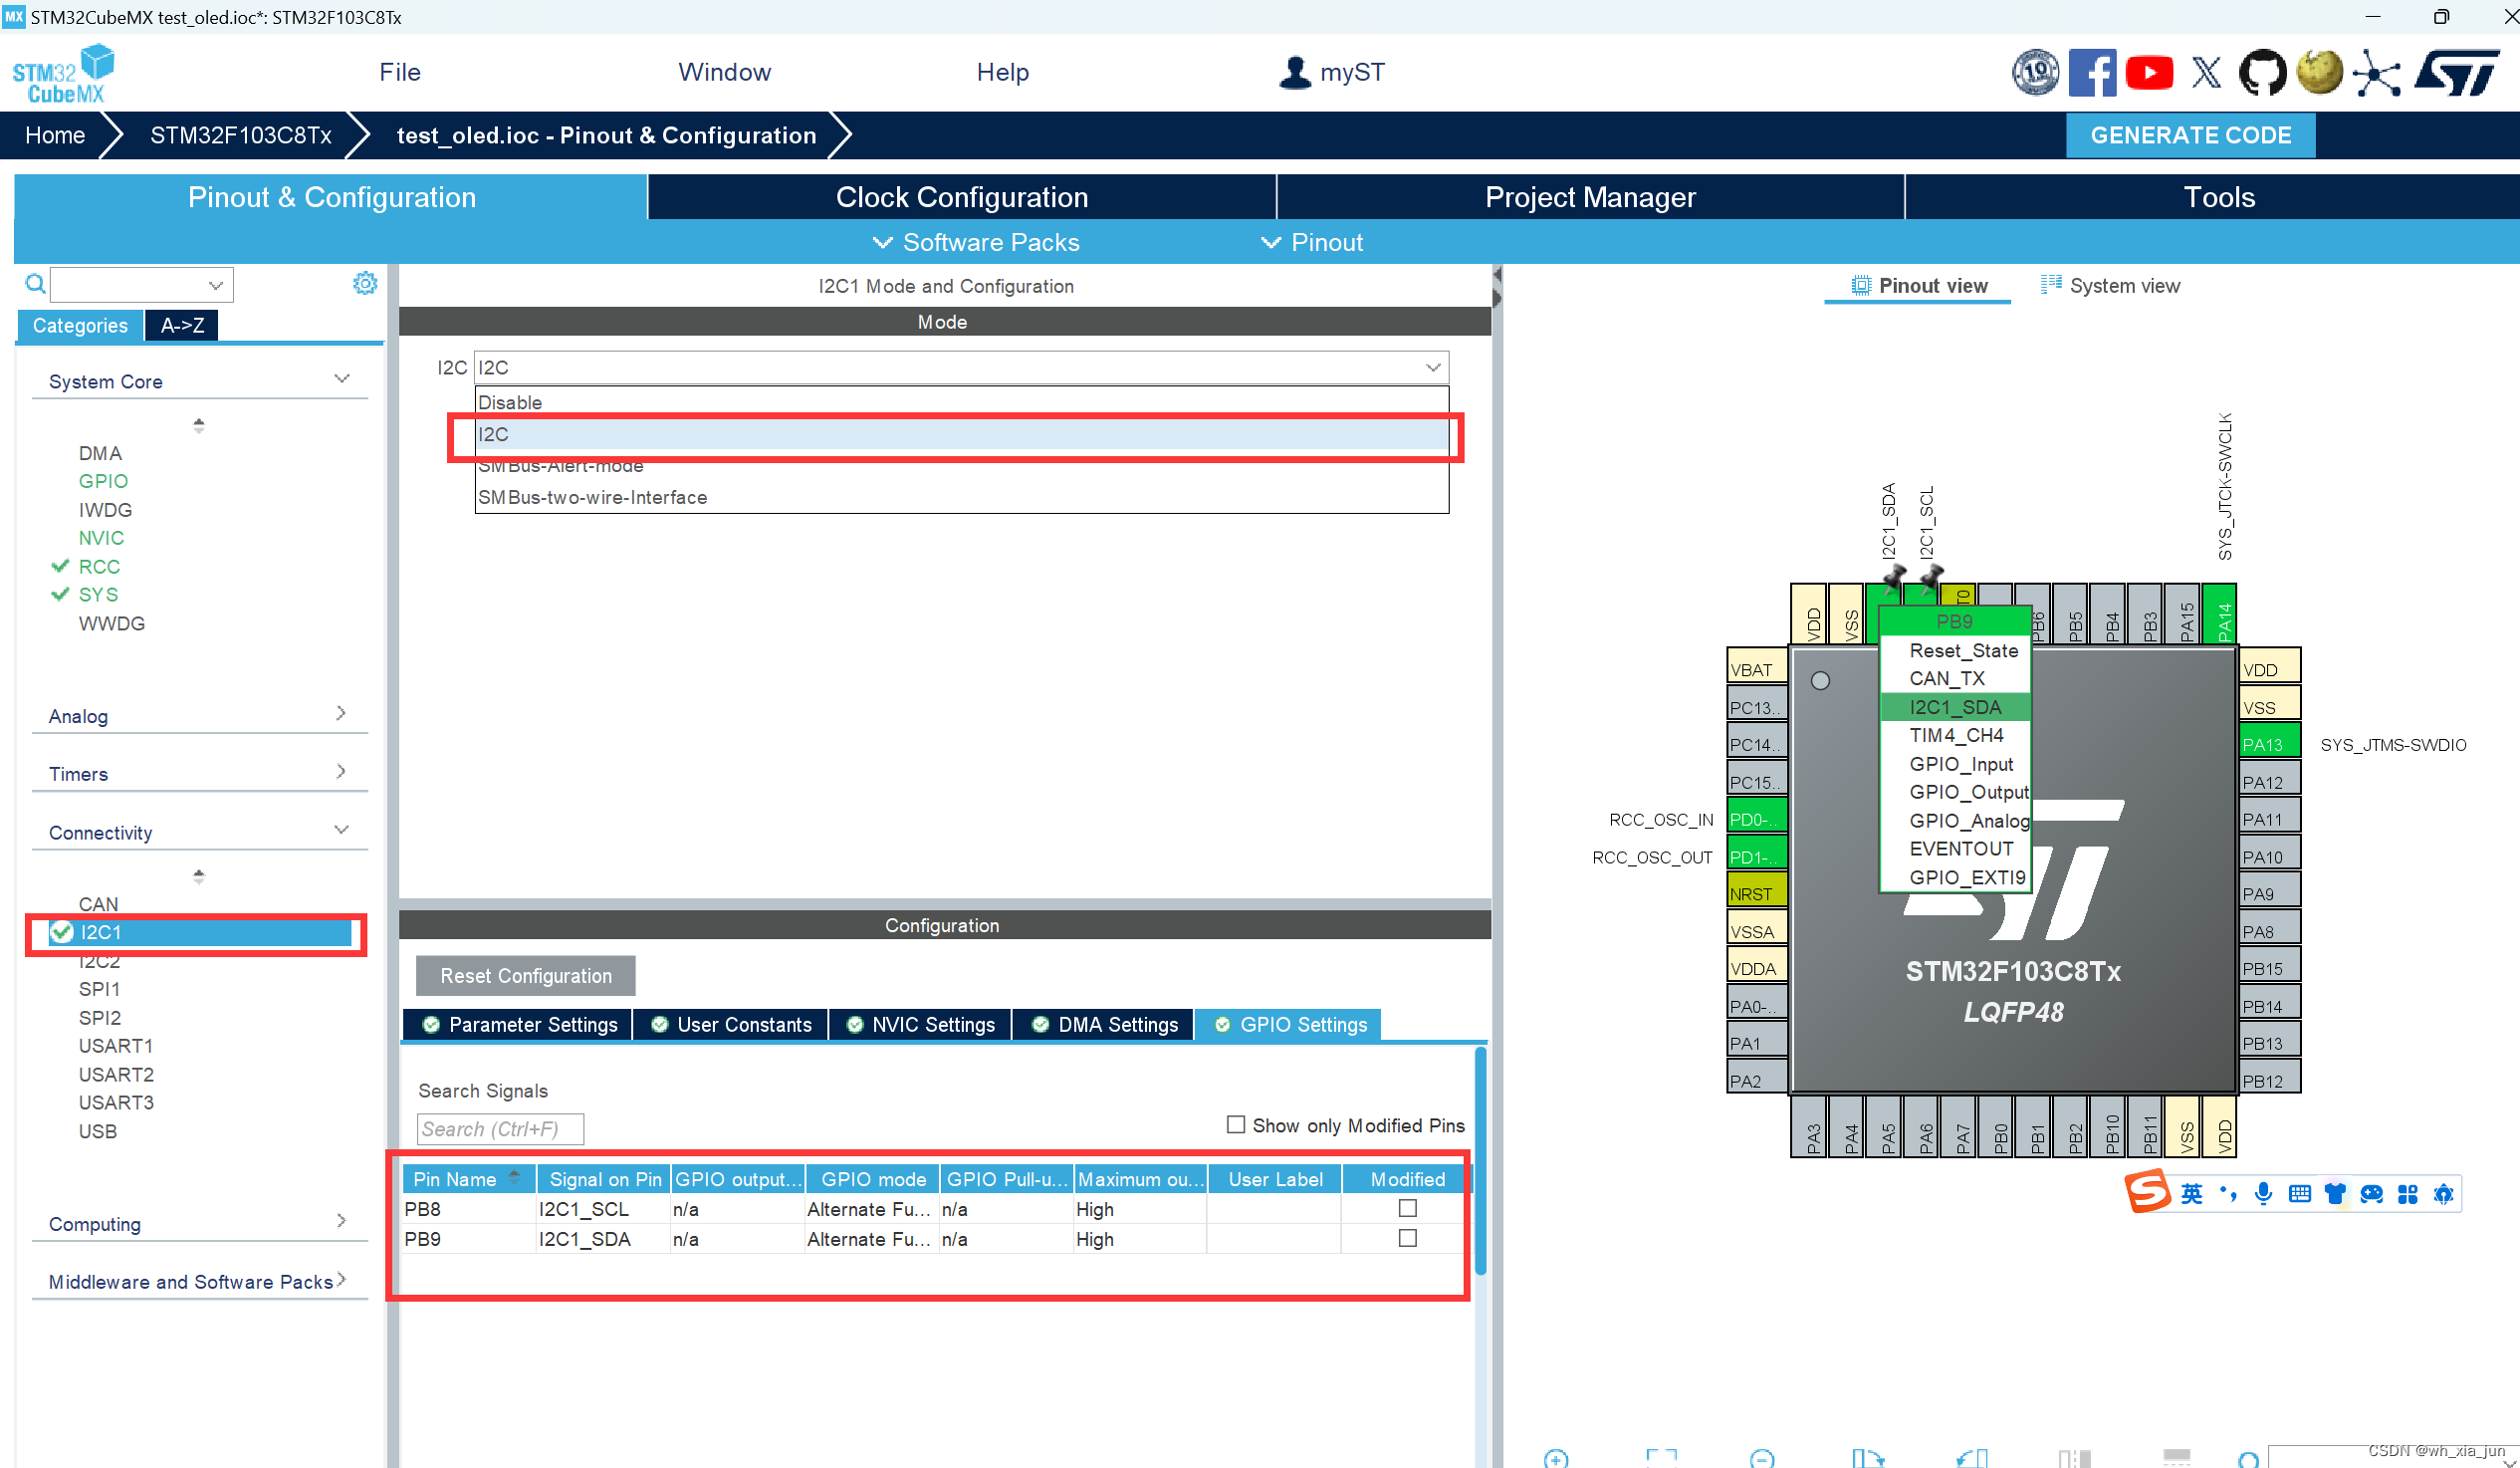Expand the Timers category

[341, 773]
